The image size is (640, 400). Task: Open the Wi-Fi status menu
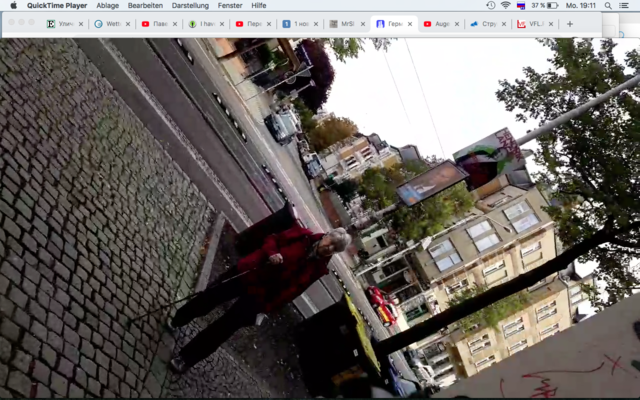506,5
